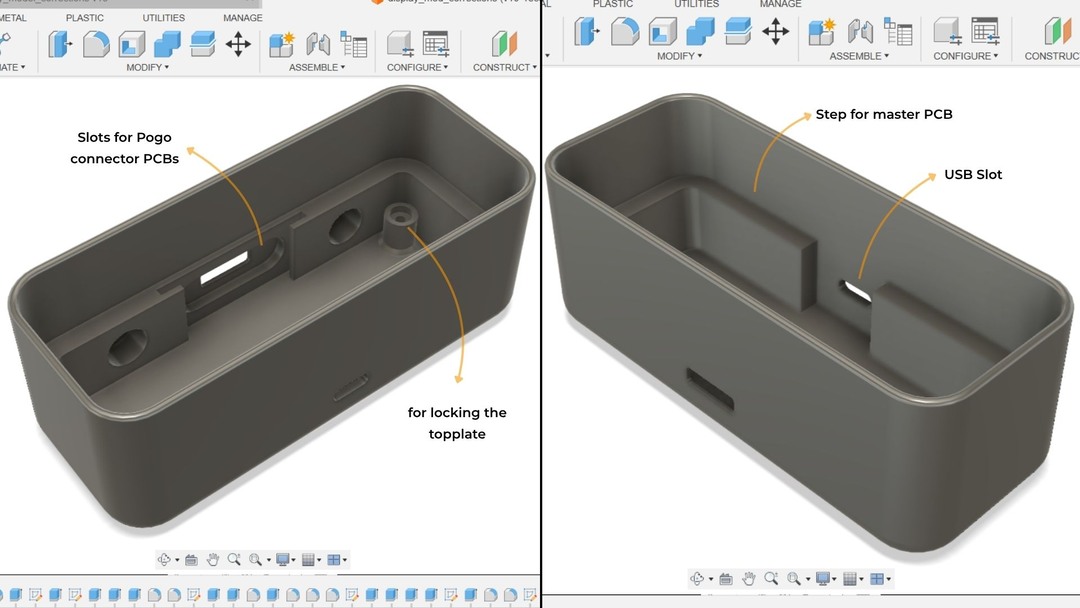The height and width of the screenshot is (608, 1080).
Task: Open Display Settings menu in right window
Action: (824, 578)
